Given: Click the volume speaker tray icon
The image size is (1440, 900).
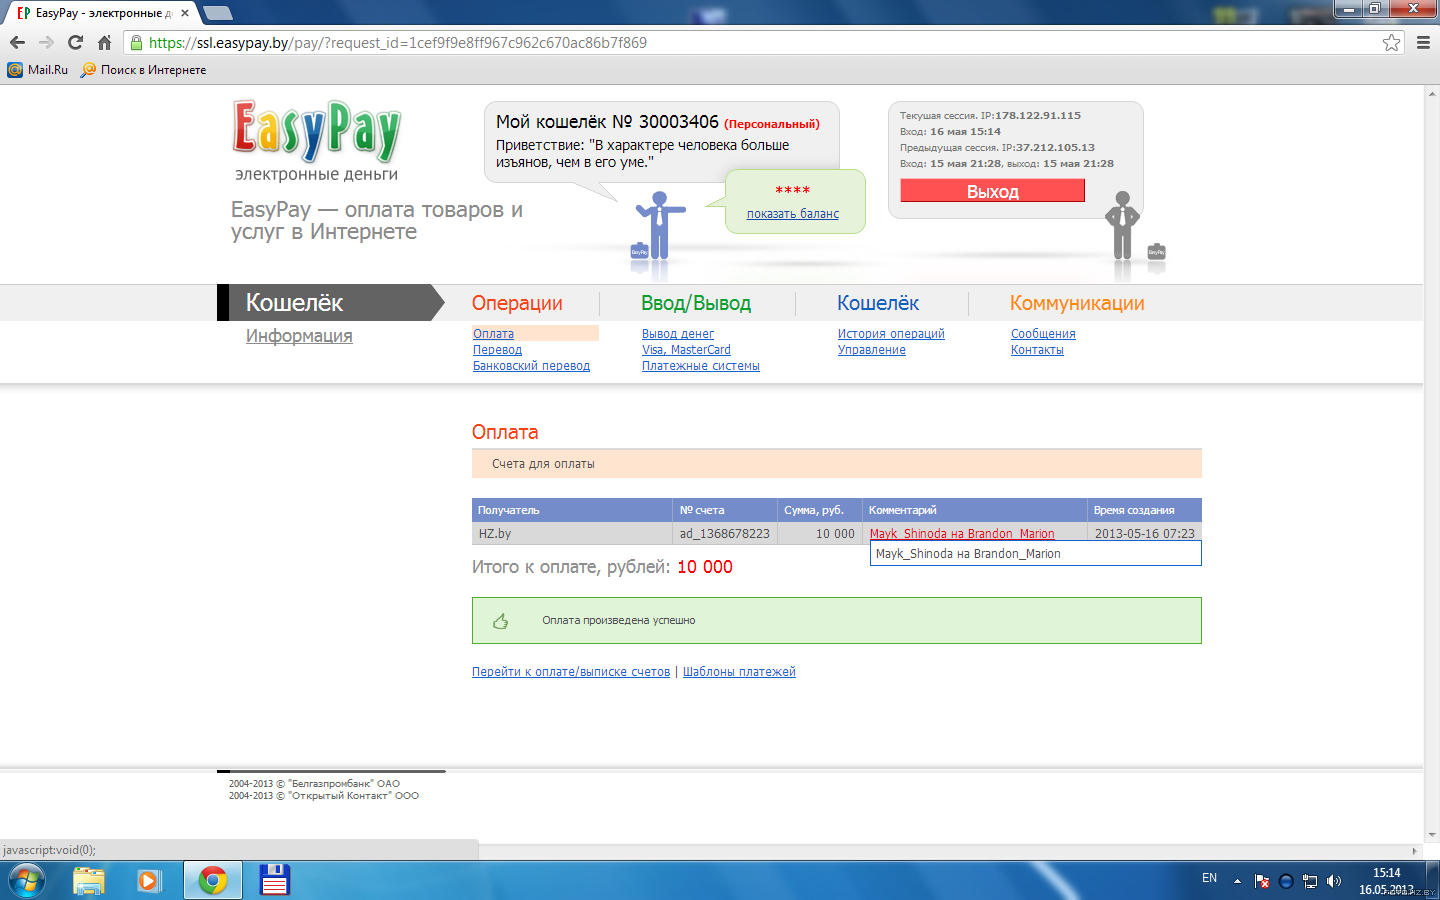Looking at the screenshot, I should [x=1333, y=881].
